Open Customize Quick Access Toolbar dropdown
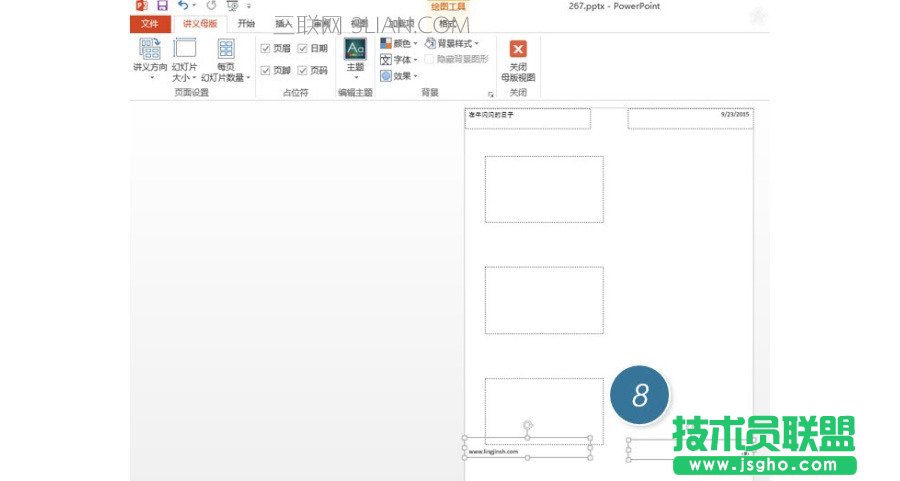 (x=249, y=6)
